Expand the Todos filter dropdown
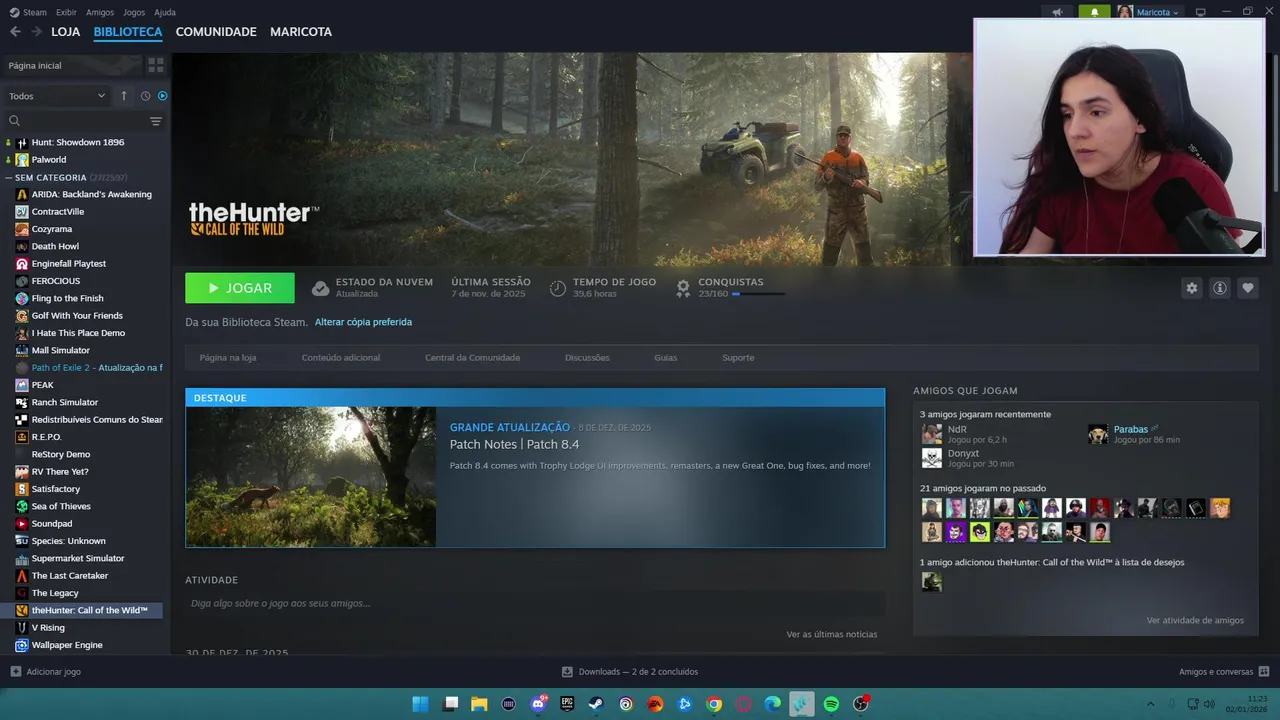1280x720 pixels. point(57,96)
